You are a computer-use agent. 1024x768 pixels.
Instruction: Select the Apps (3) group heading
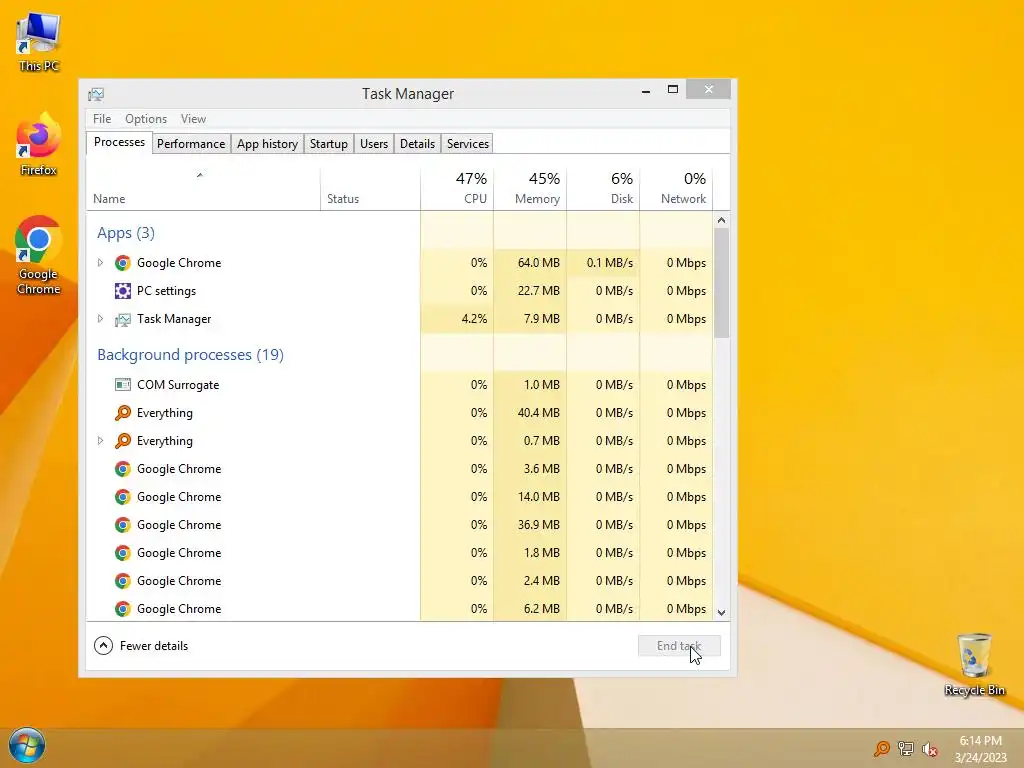coord(126,233)
